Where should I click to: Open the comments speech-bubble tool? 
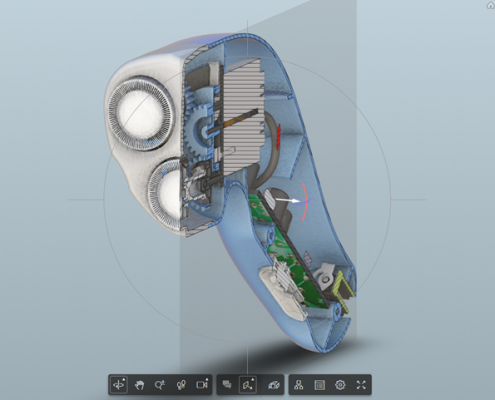pyautogui.click(x=227, y=385)
